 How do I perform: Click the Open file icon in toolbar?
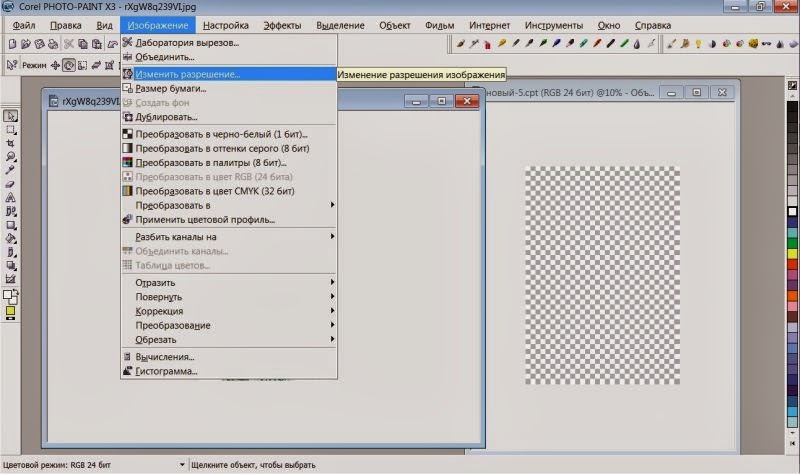(26, 44)
